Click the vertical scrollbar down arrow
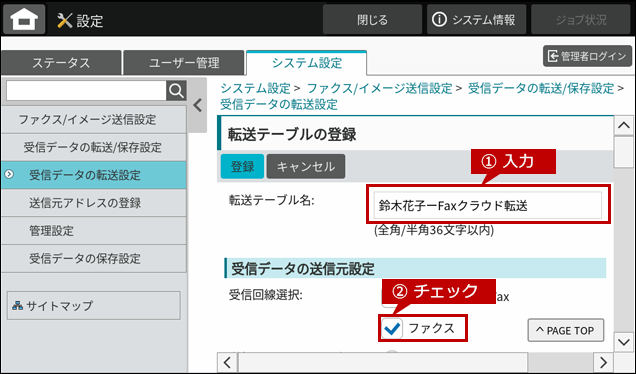 coord(623,342)
